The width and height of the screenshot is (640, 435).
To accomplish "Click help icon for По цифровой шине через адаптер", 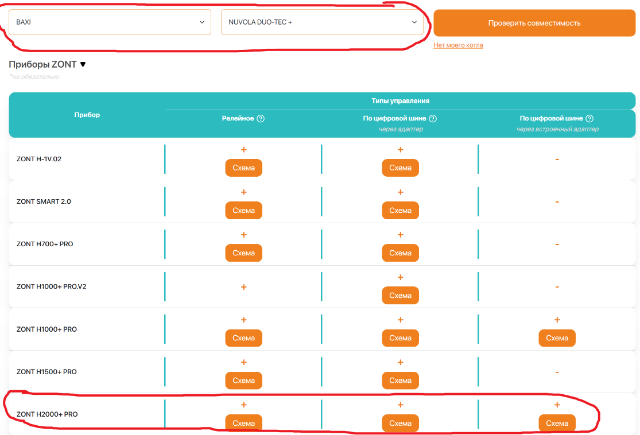I will coord(433,118).
